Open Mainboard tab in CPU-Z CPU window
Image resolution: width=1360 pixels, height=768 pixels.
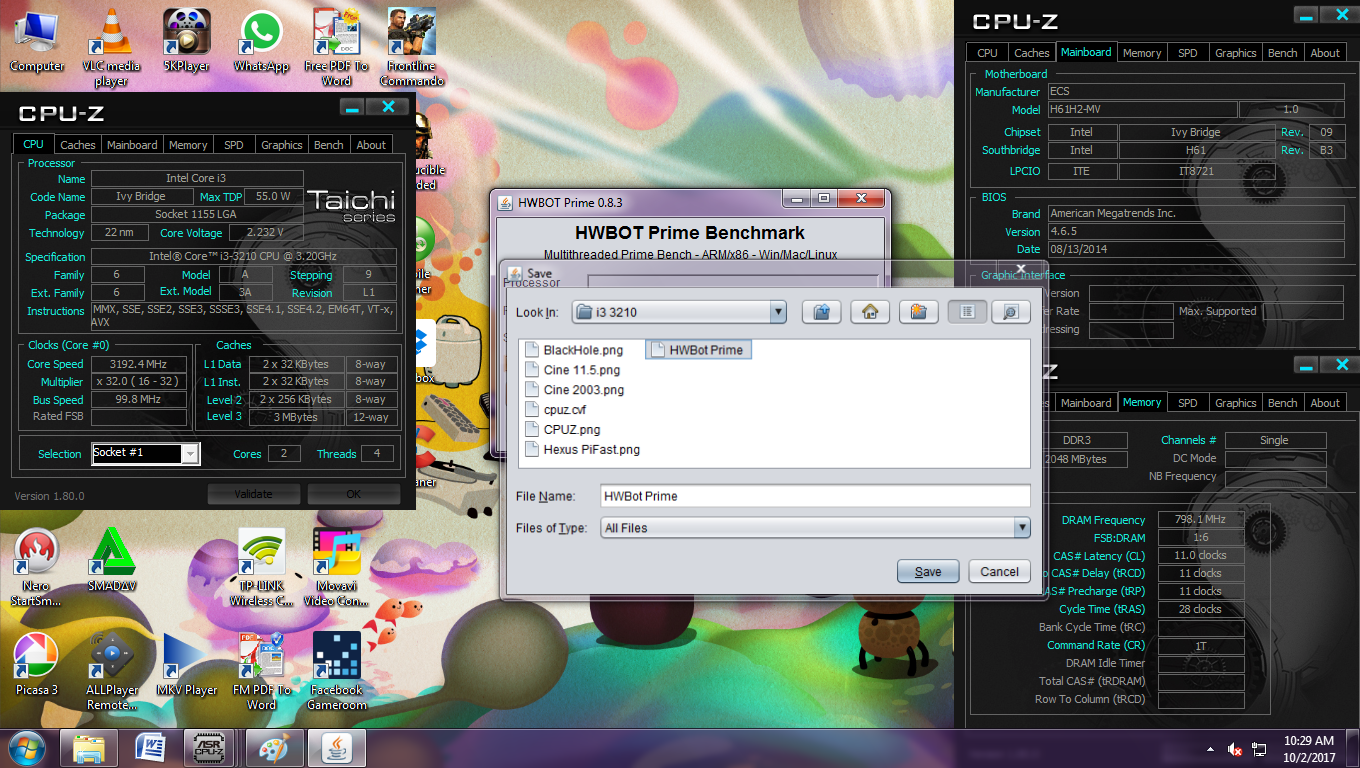coord(132,145)
